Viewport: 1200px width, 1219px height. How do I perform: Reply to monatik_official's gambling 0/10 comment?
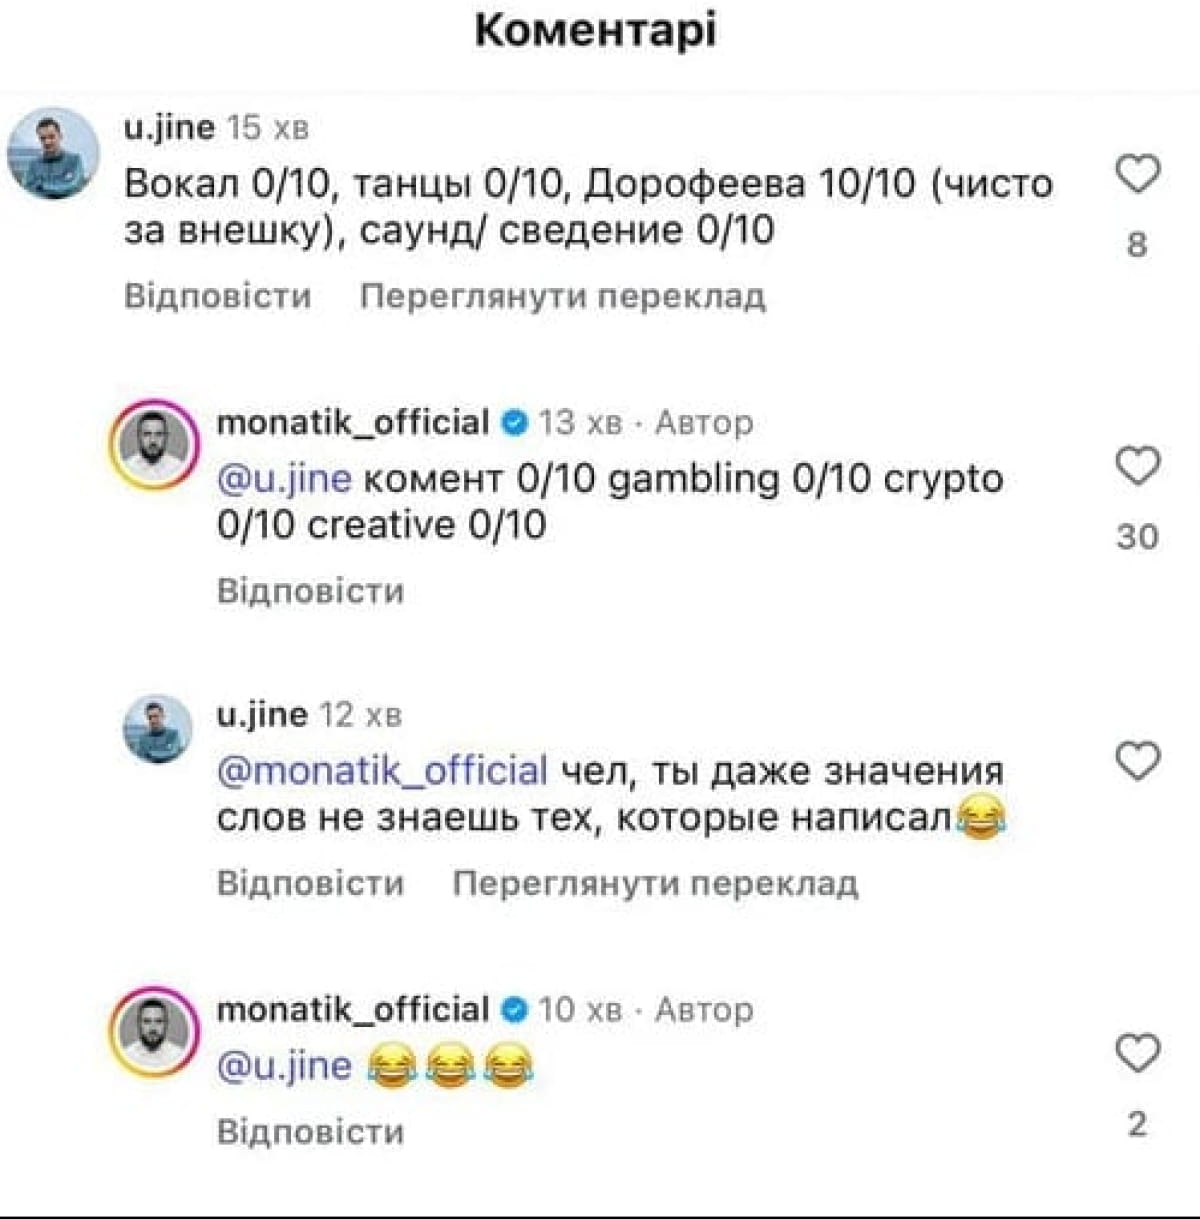point(310,591)
